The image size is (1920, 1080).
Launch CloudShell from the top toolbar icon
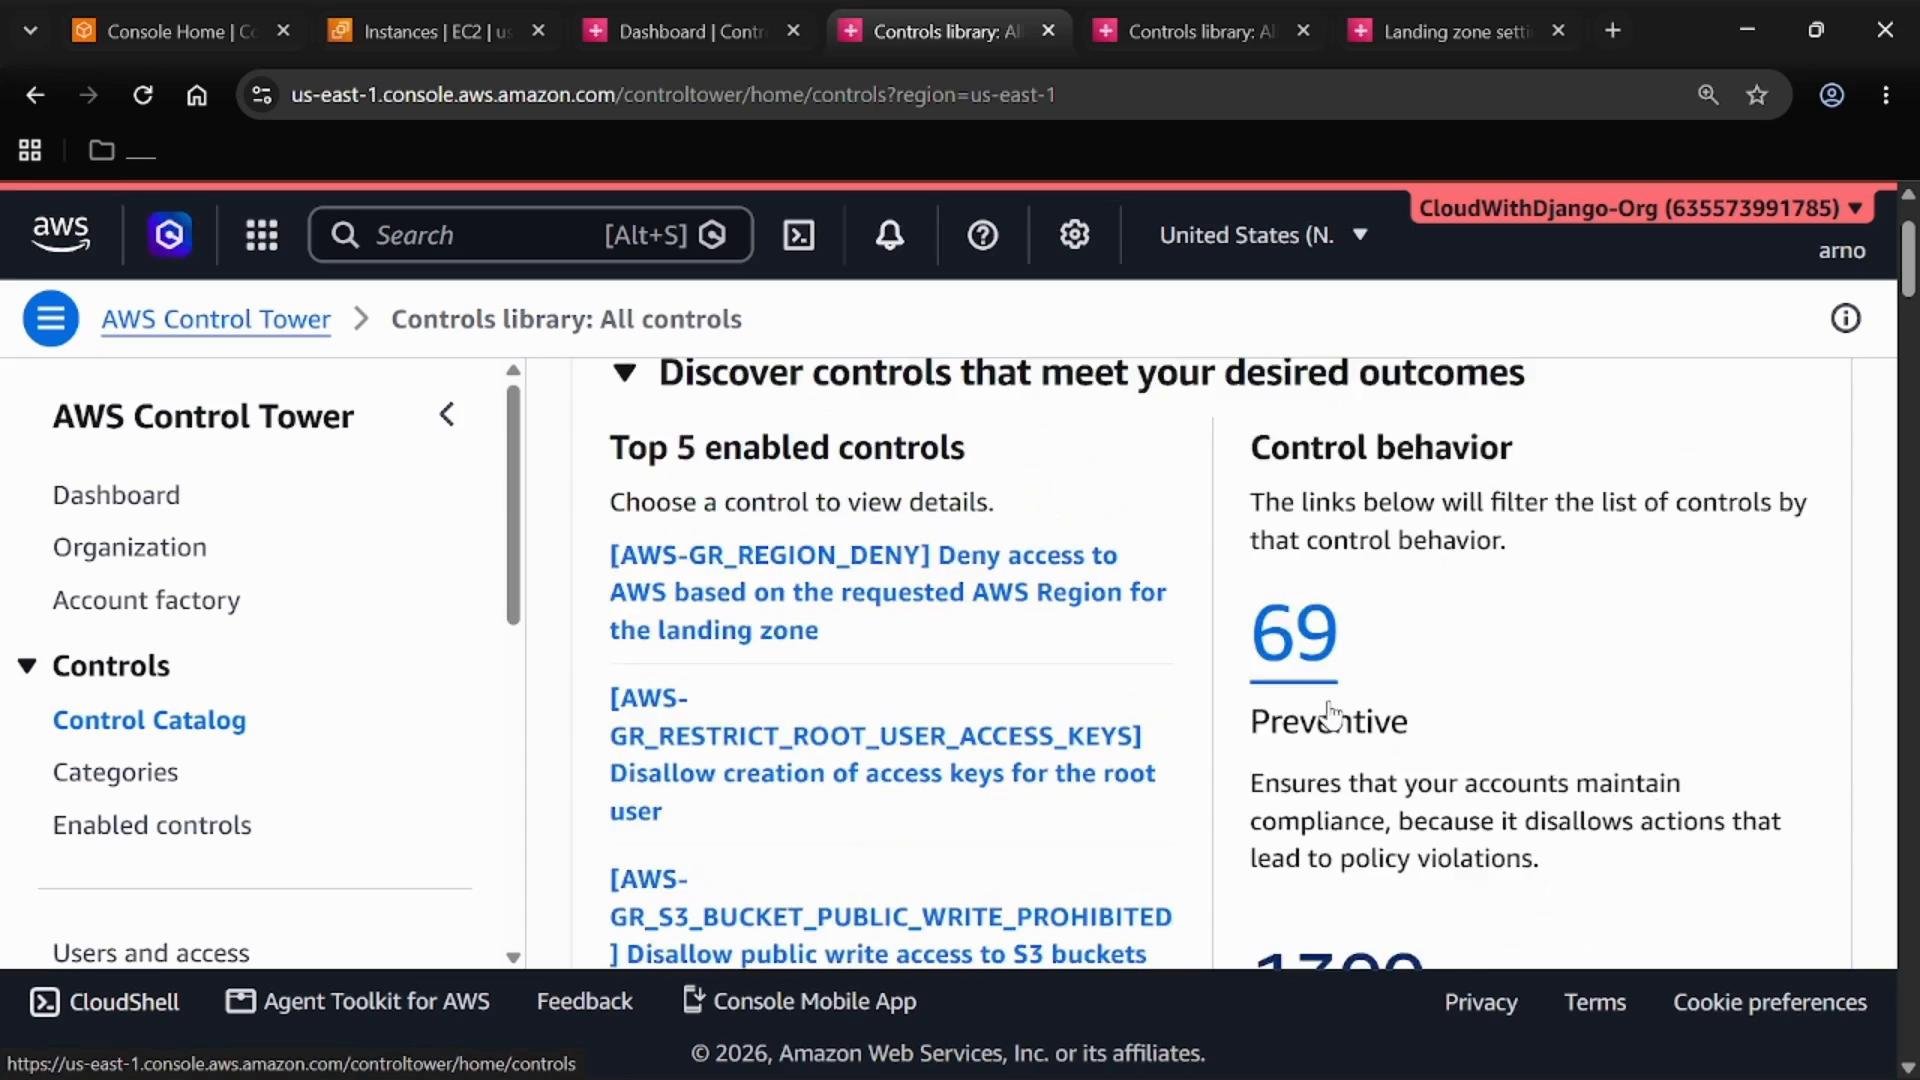click(x=798, y=235)
